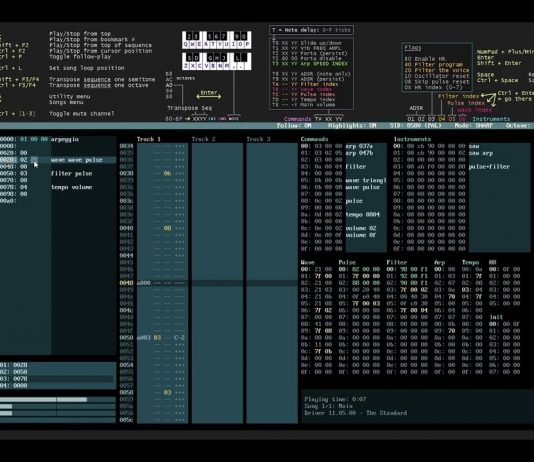
Task: Click Init table row 00 value '00 0f'
Action: pyautogui.click(x=511, y=324)
